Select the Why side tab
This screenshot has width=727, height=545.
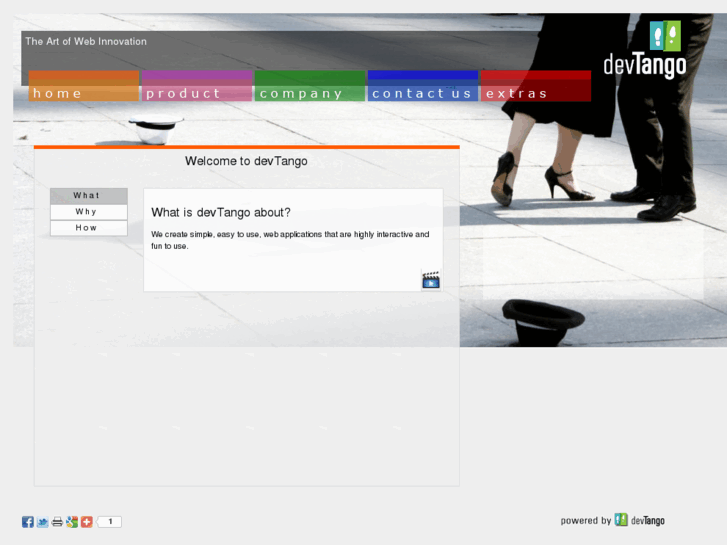click(89, 212)
